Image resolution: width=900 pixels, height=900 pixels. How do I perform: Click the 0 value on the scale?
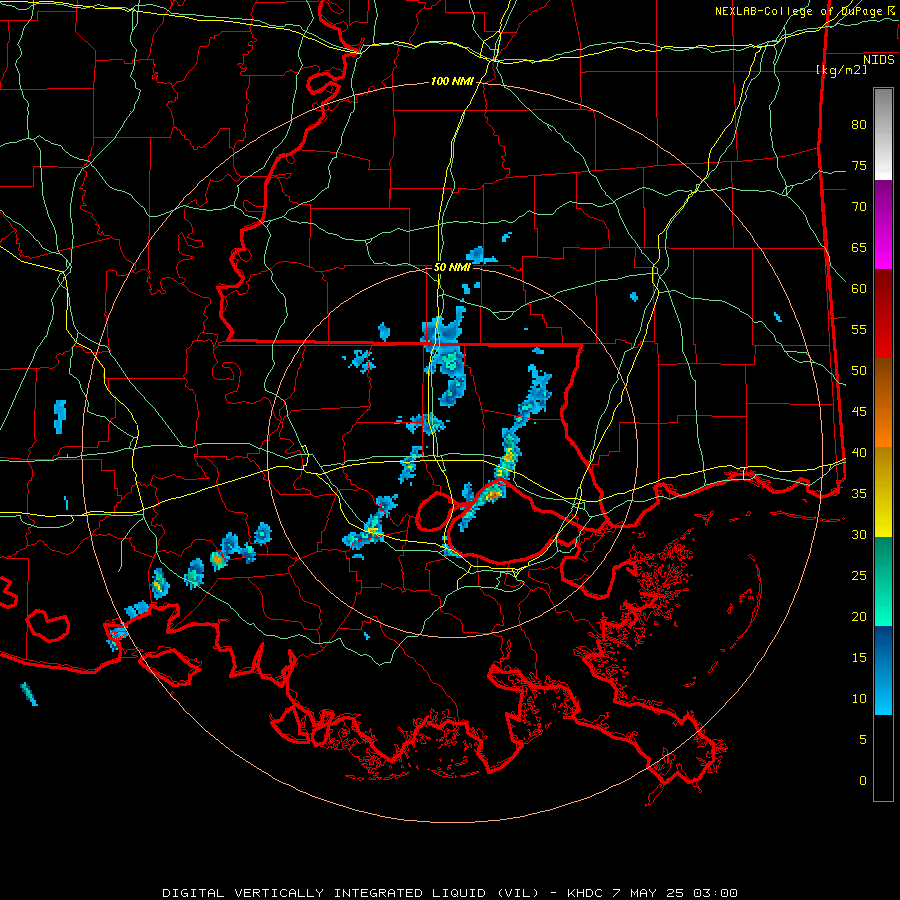[x=863, y=781]
